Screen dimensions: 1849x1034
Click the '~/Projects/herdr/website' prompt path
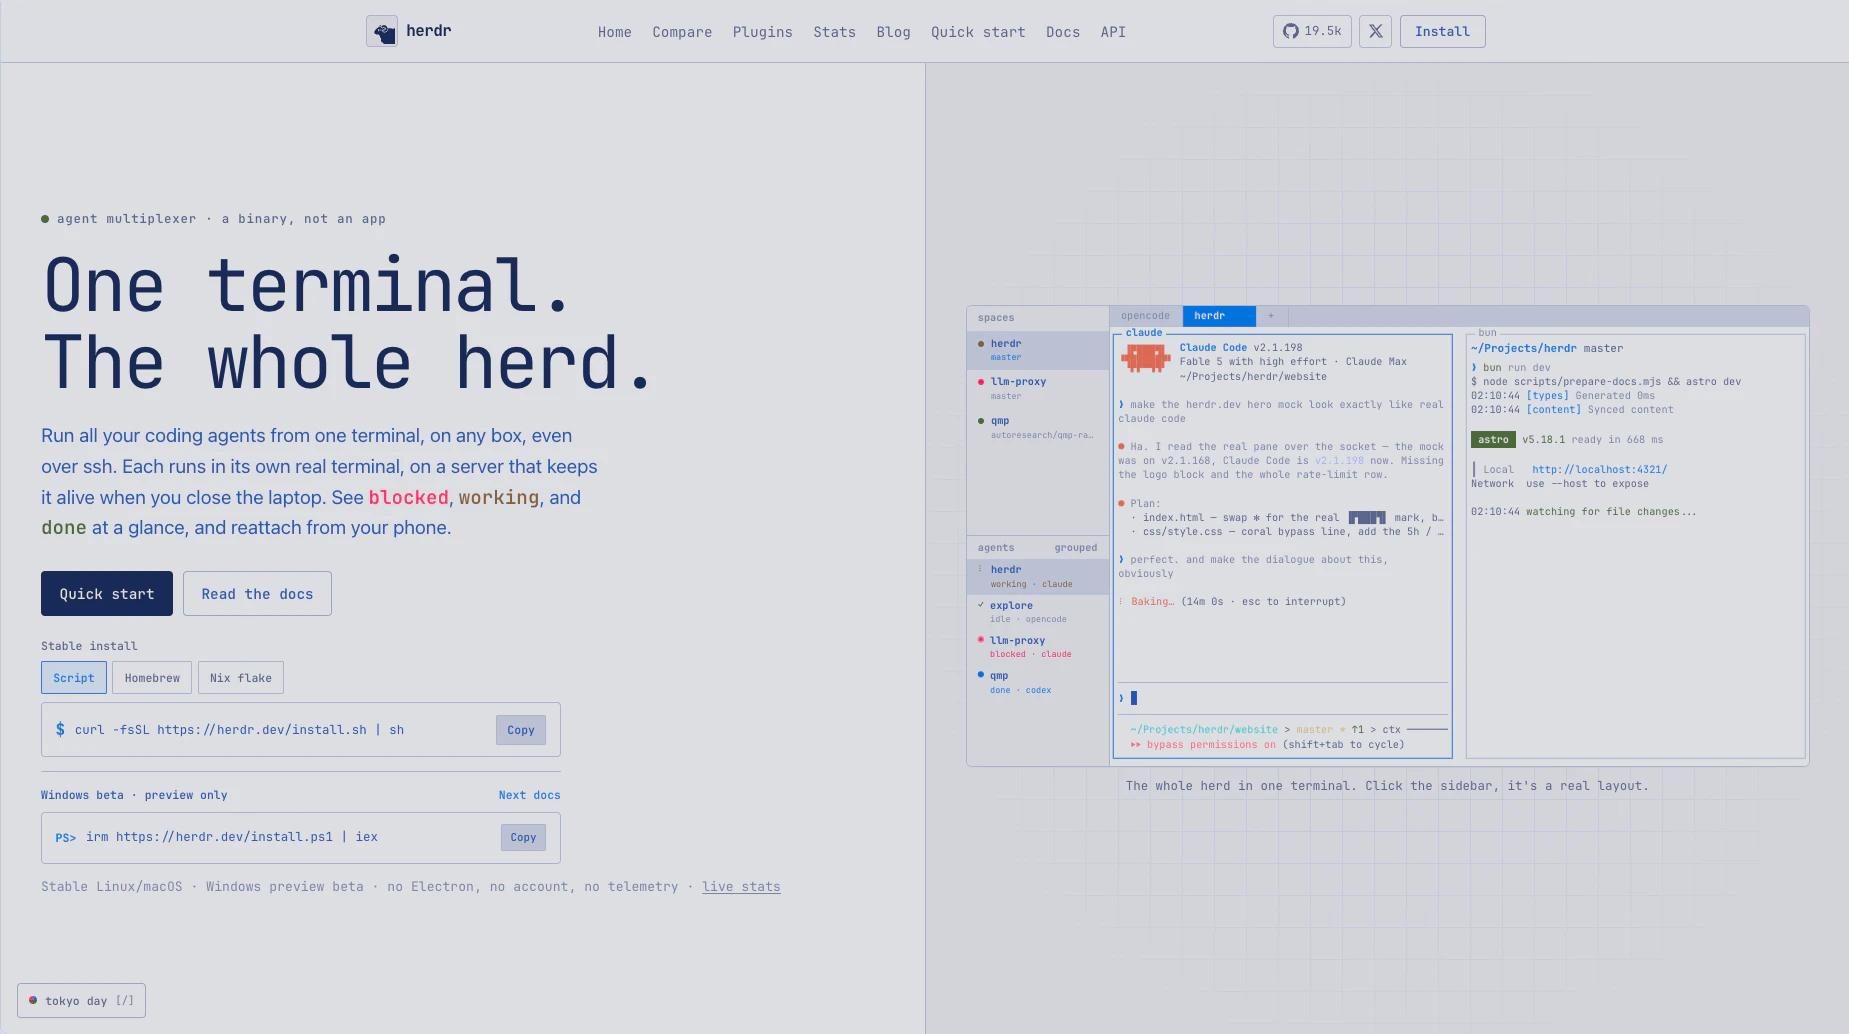pos(1204,730)
